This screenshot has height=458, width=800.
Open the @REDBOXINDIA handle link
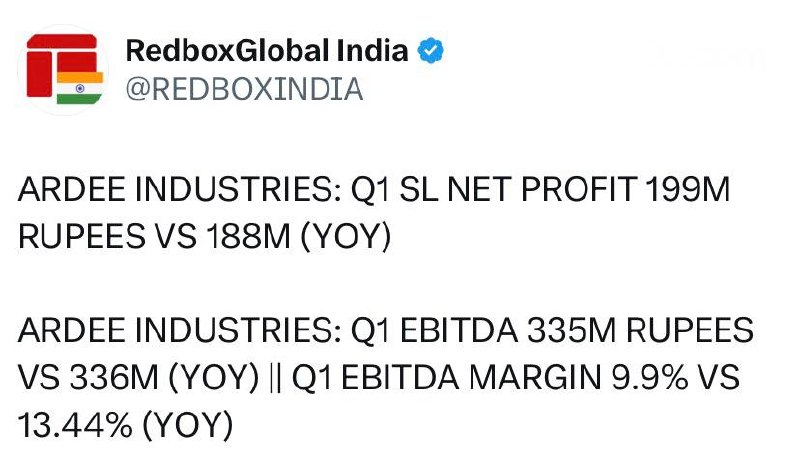(244, 89)
